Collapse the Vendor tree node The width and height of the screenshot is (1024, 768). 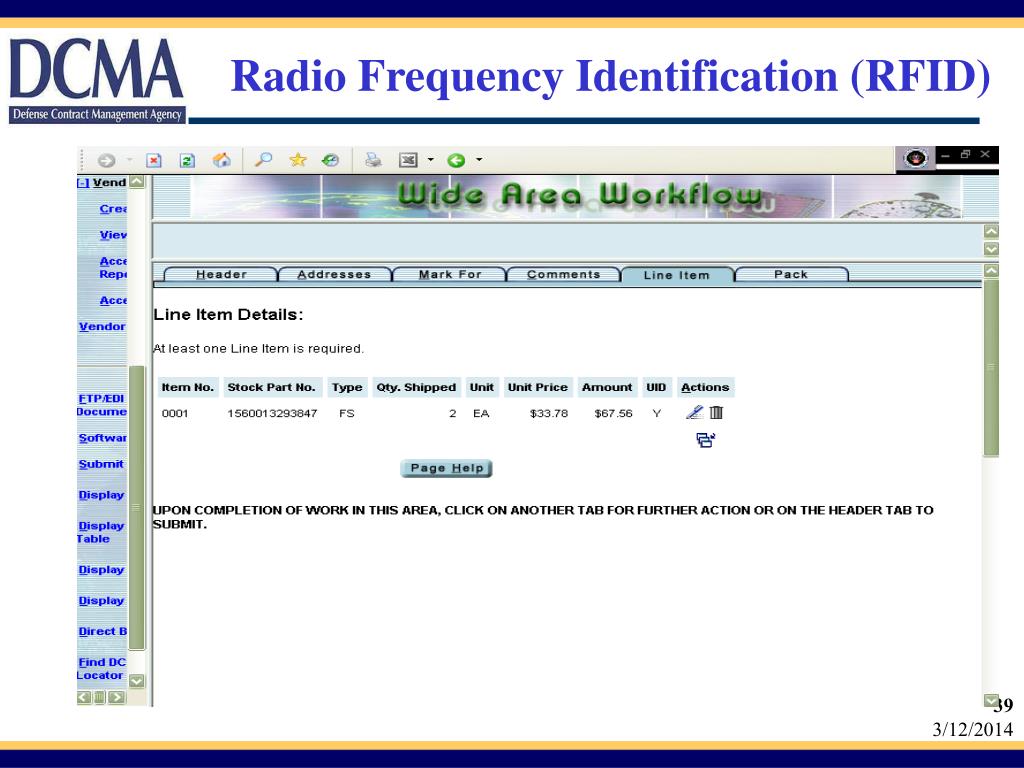(83, 184)
